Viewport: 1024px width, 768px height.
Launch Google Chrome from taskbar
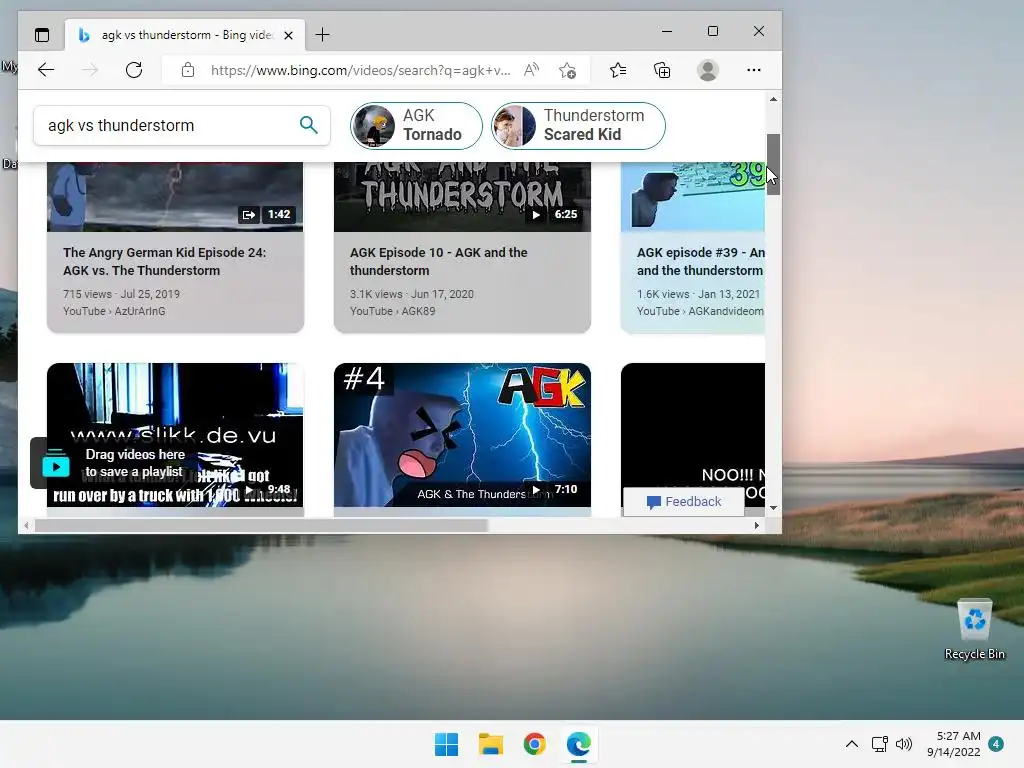pos(534,744)
